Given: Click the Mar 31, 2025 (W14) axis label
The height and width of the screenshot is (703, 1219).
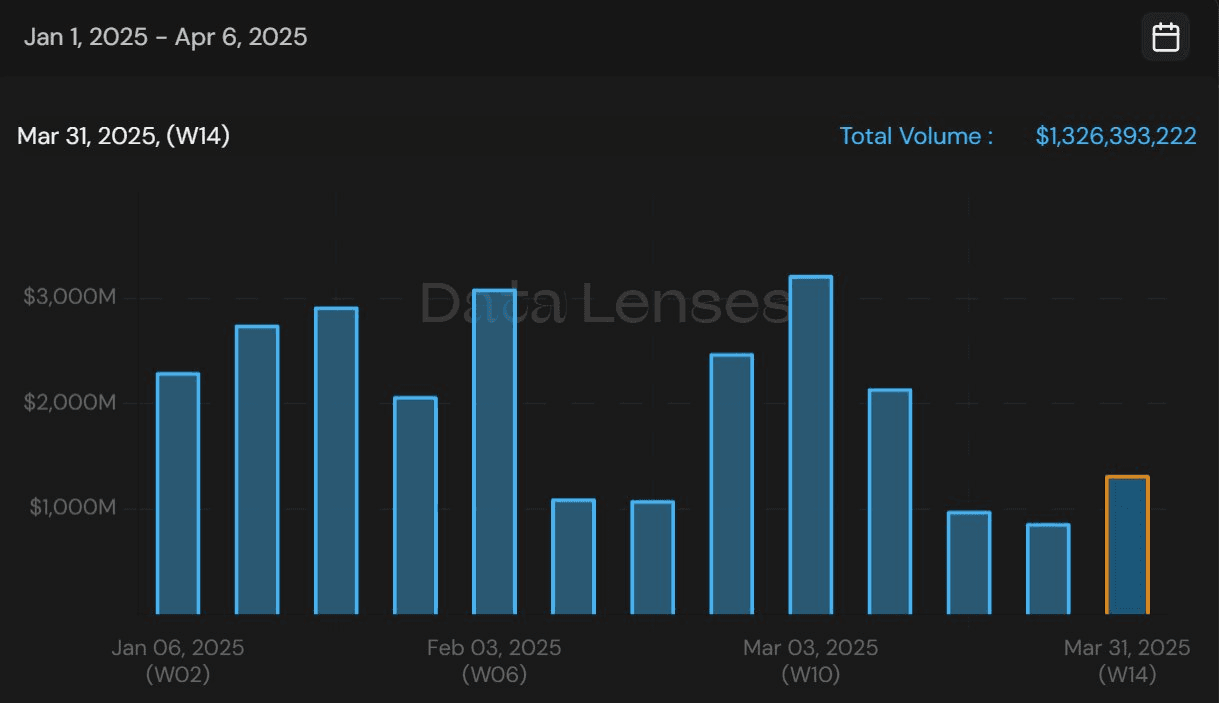Looking at the screenshot, I should pos(1127,661).
